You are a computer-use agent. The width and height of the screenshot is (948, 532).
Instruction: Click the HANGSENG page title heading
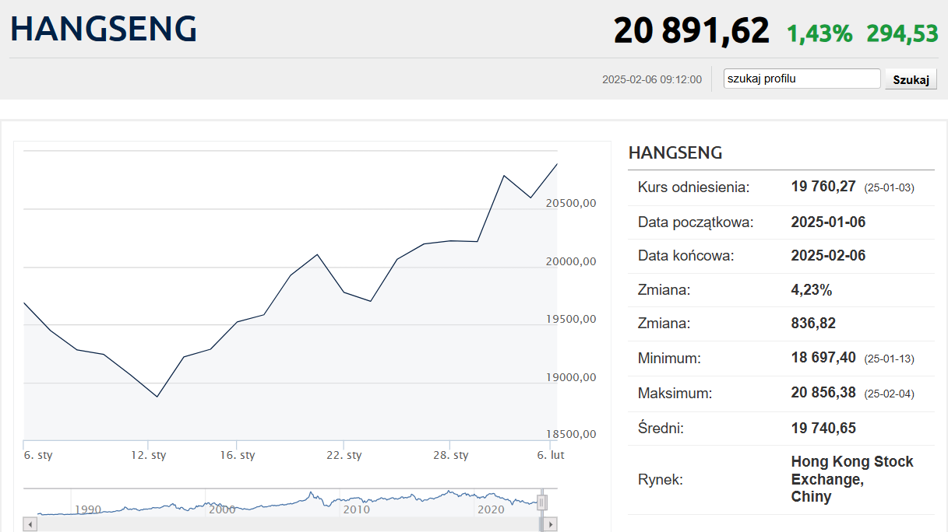103,28
